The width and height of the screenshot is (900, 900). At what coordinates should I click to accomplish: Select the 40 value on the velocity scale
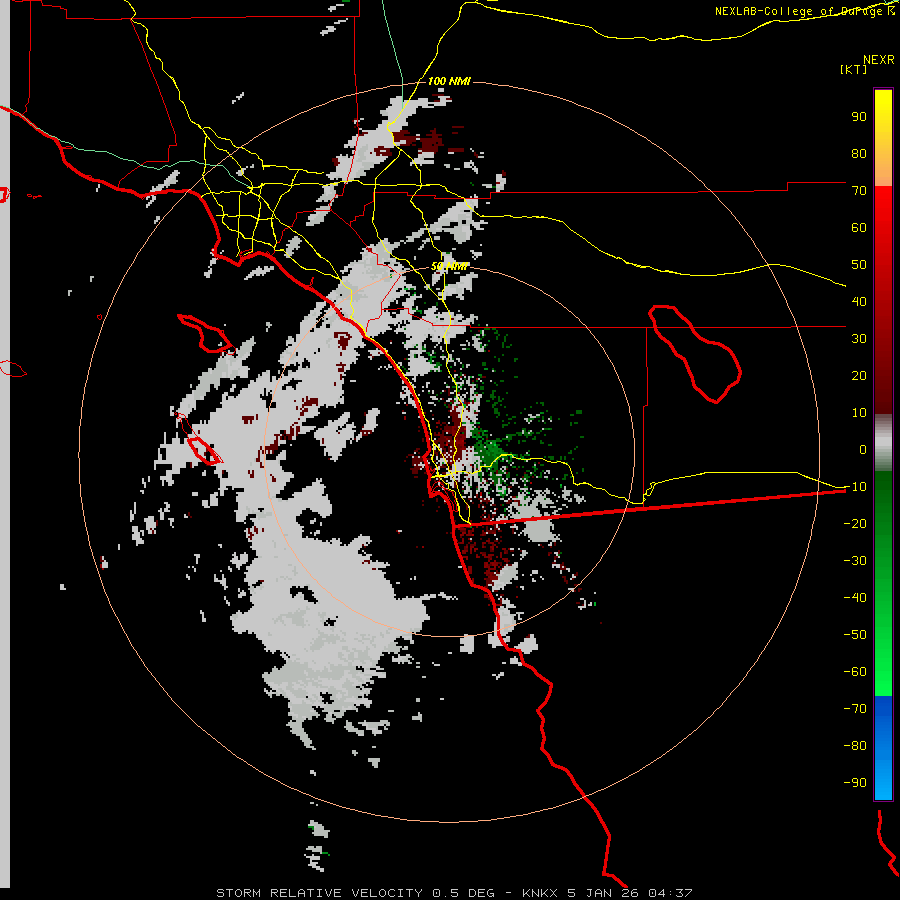(x=859, y=301)
